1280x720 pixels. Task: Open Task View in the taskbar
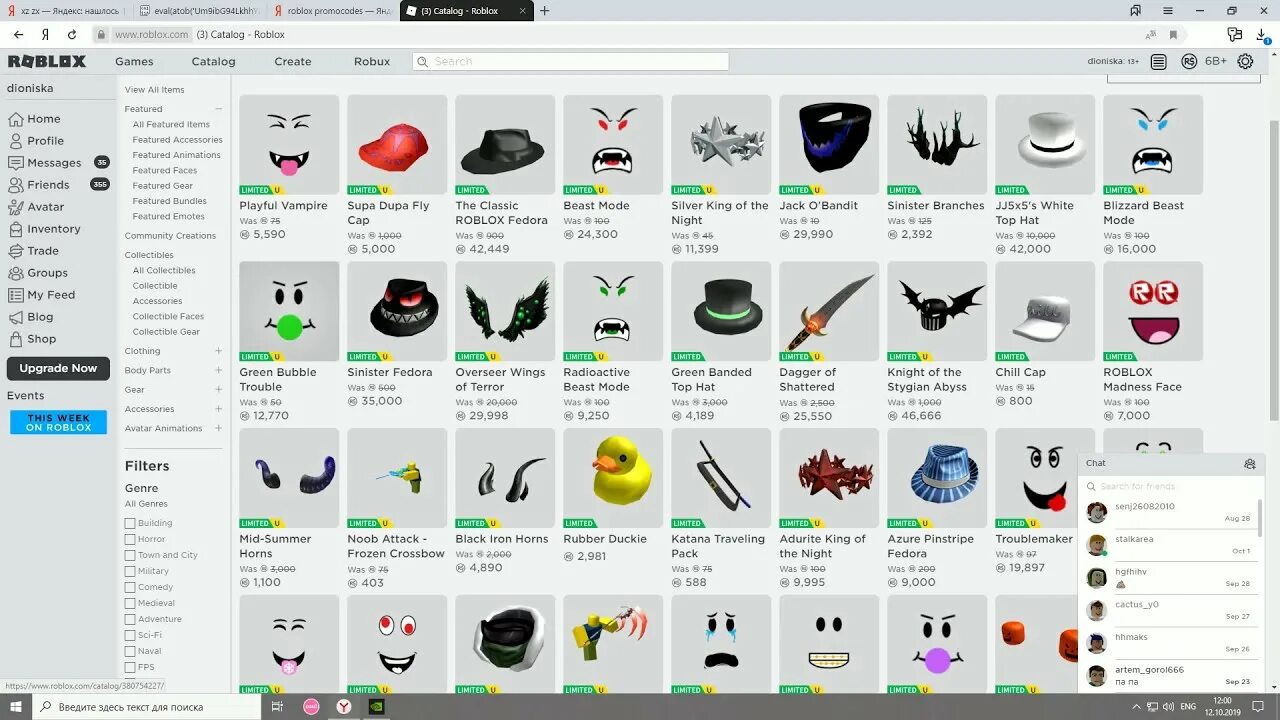[x=277, y=706]
